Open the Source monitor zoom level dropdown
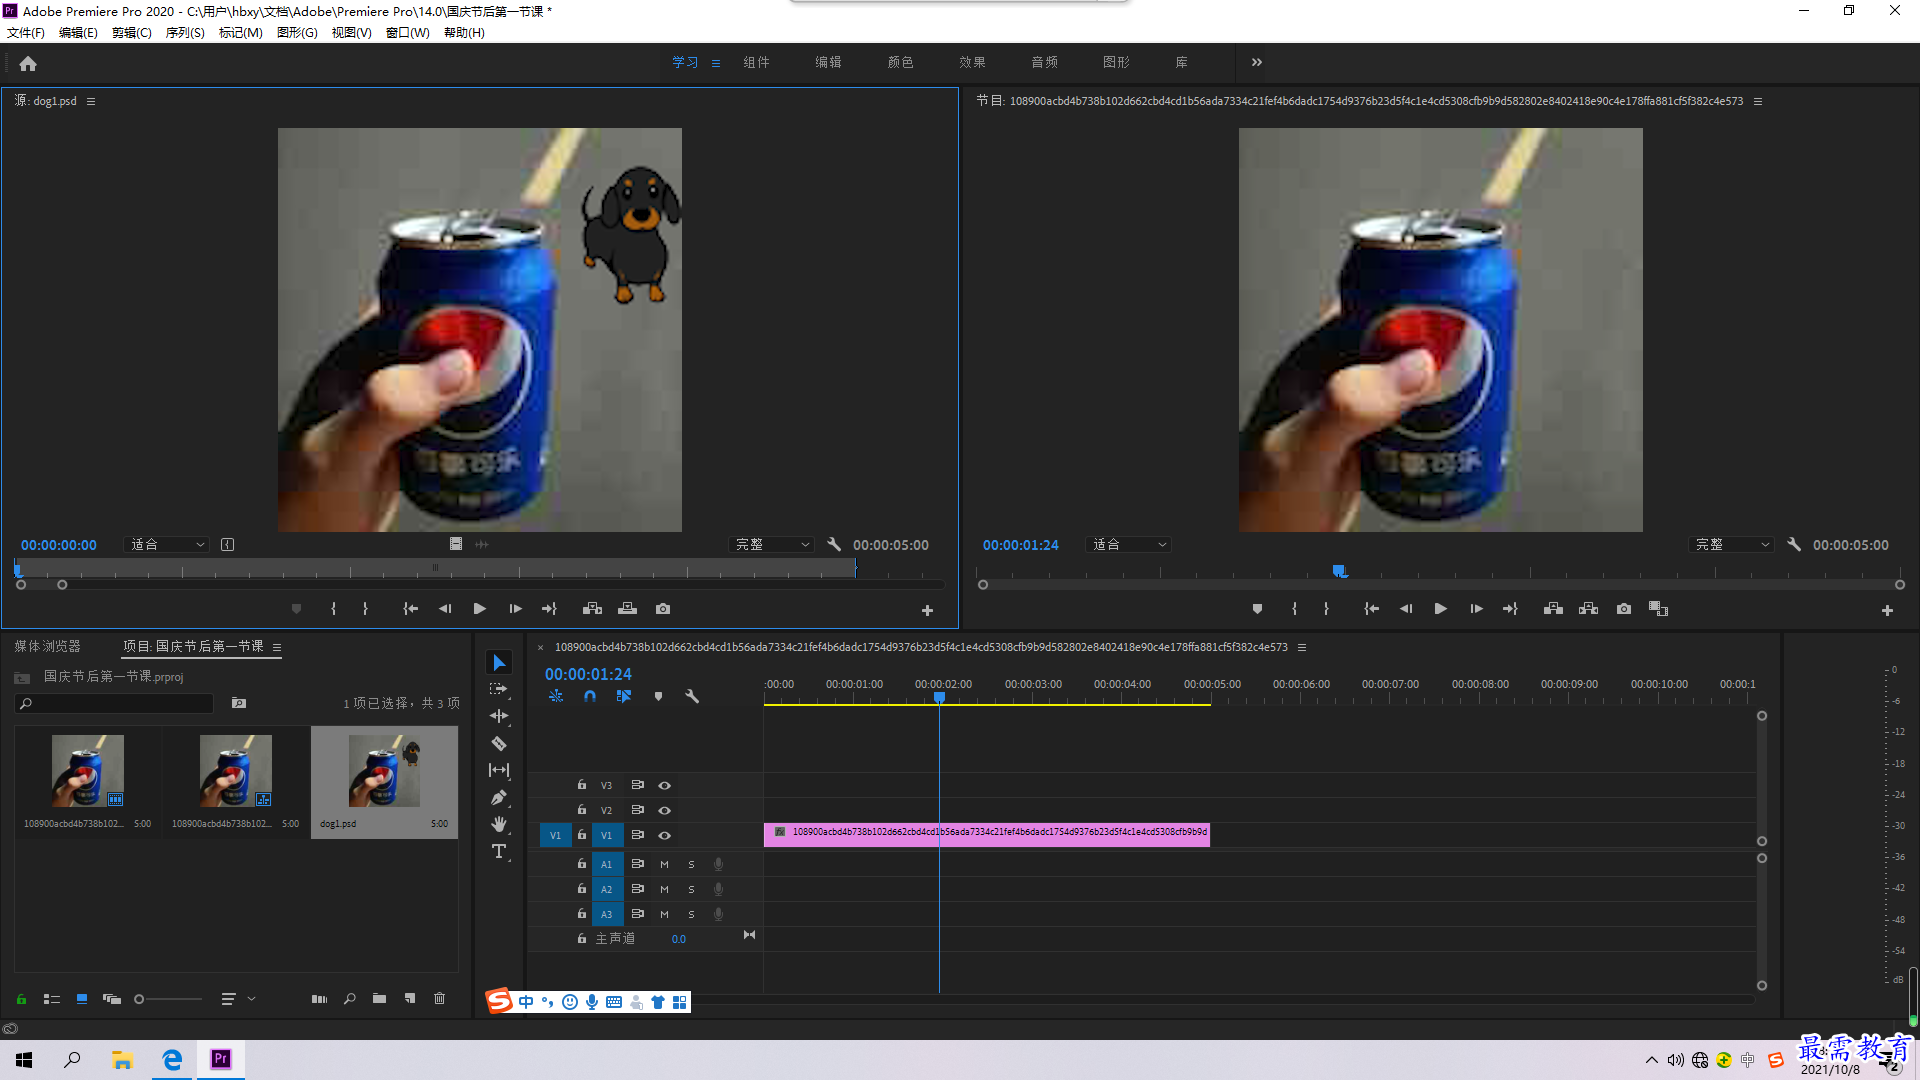Image resolution: width=1920 pixels, height=1080 pixels. point(167,545)
